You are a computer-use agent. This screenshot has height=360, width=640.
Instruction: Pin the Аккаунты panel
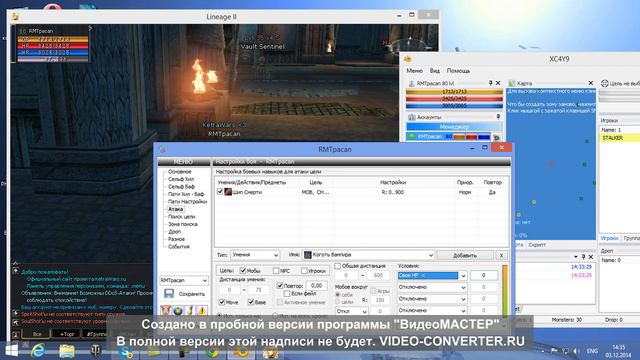[x=498, y=117]
